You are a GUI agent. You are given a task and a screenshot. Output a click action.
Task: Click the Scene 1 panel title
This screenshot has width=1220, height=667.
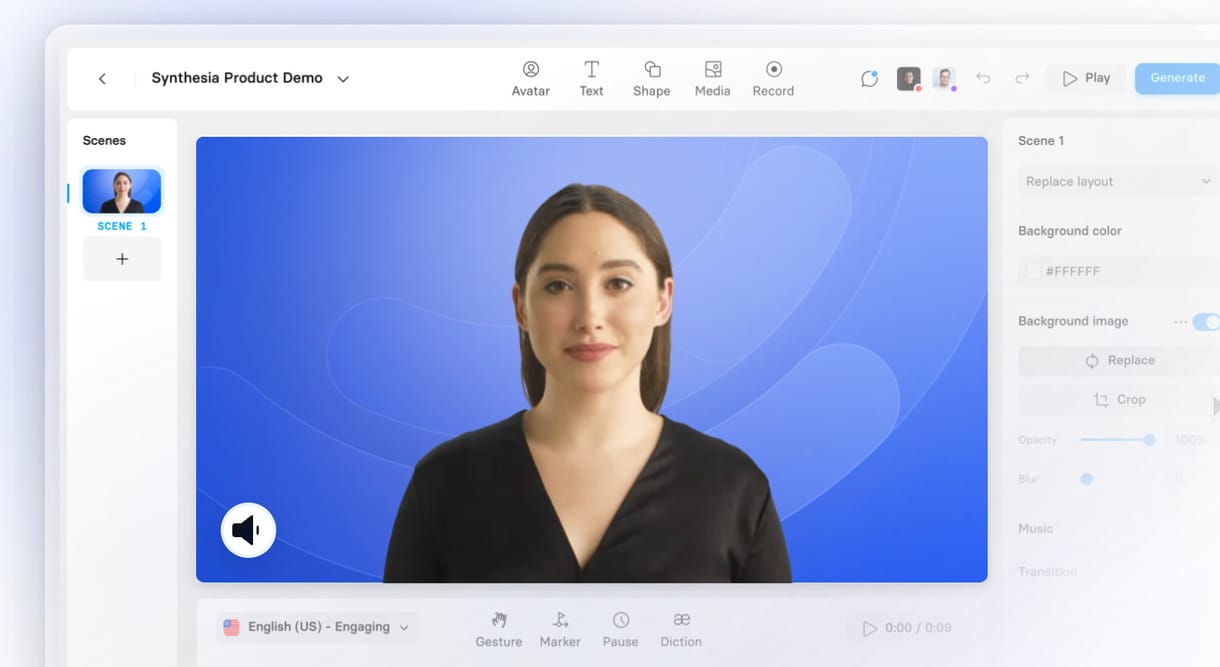[x=1041, y=141]
